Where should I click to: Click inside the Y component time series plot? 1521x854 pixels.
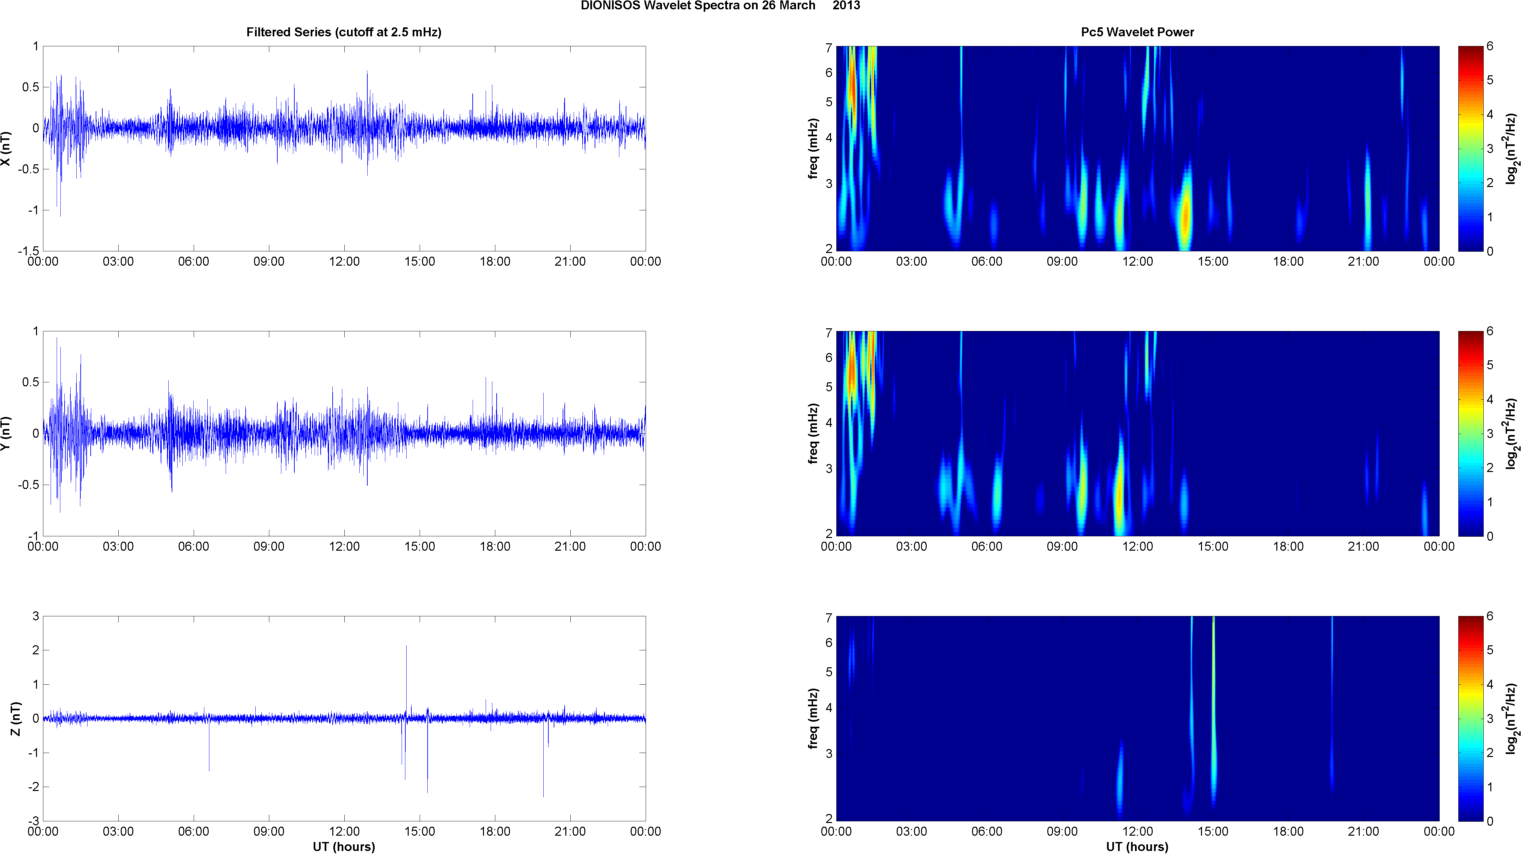pyautogui.click(x=344, y=433)
